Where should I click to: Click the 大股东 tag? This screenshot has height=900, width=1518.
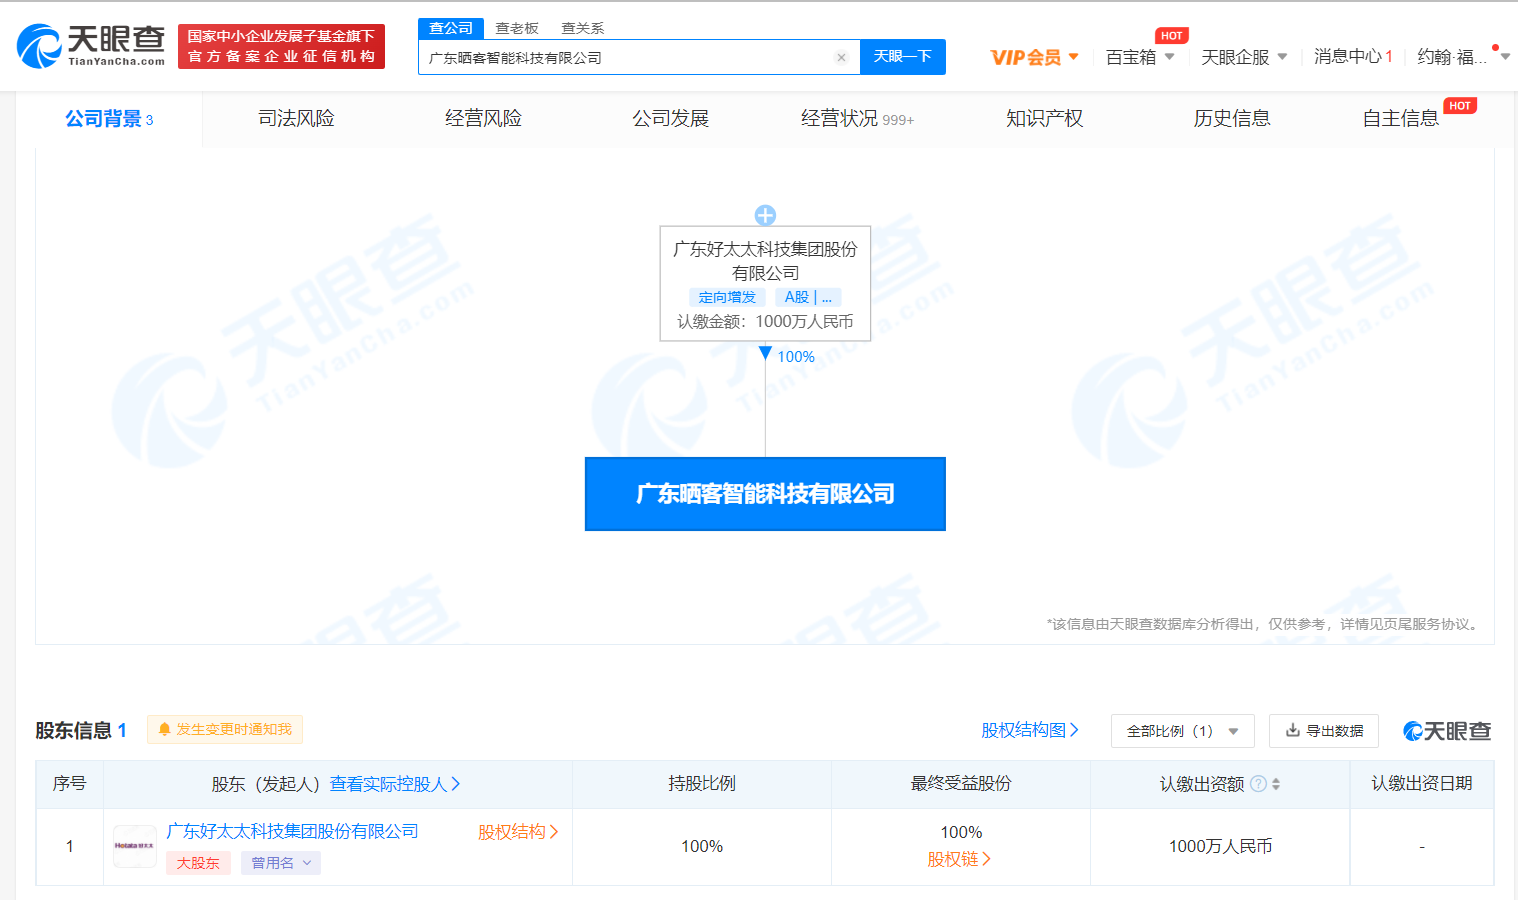[198, 863]
